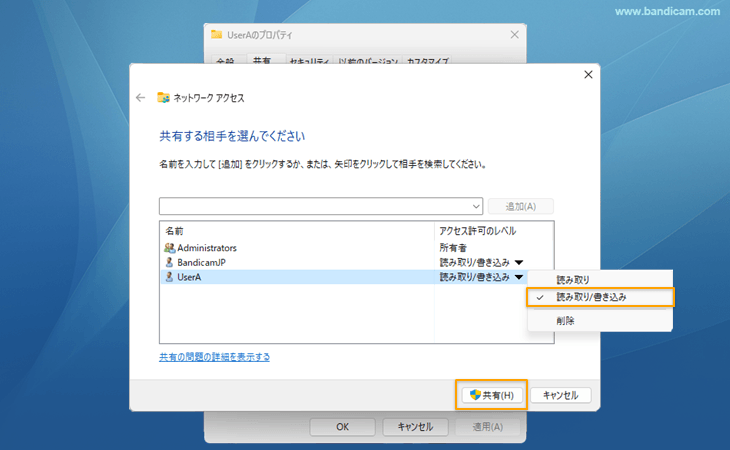The height and width of the screenshot is (450, 730).
Task: Open BandicamJP permission level dropdown
Action: pos(519,262)
